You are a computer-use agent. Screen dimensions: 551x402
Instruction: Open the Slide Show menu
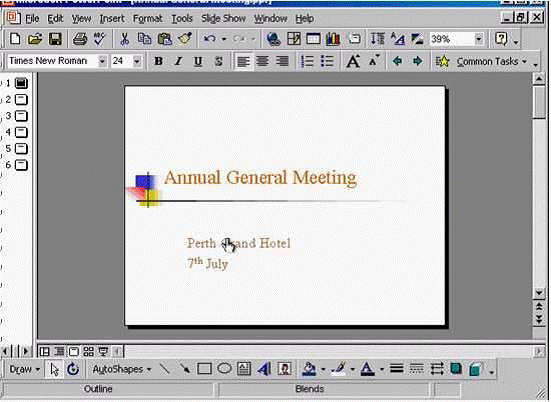click(x=223, y=18)
